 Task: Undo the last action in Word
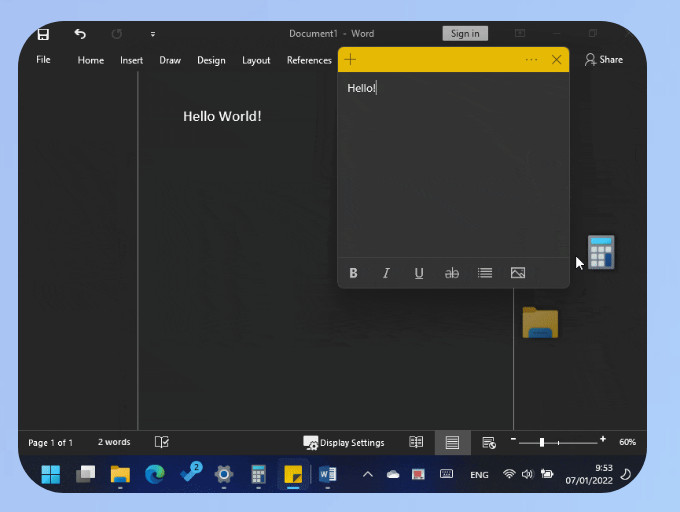tap(80, 34)
